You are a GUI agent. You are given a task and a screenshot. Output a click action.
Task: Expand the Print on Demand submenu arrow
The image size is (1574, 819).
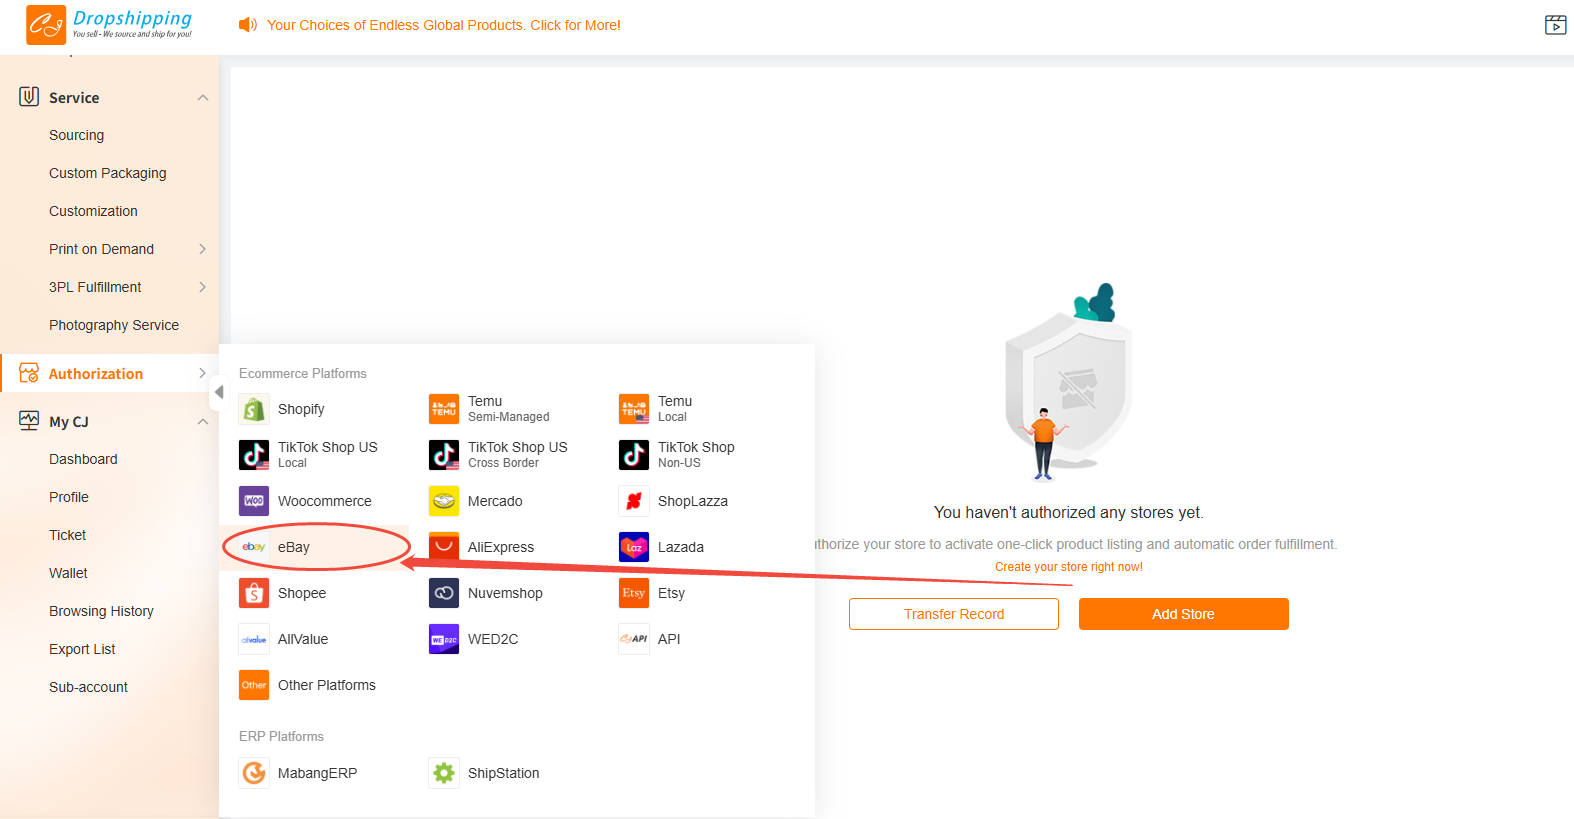pos(203,249)
